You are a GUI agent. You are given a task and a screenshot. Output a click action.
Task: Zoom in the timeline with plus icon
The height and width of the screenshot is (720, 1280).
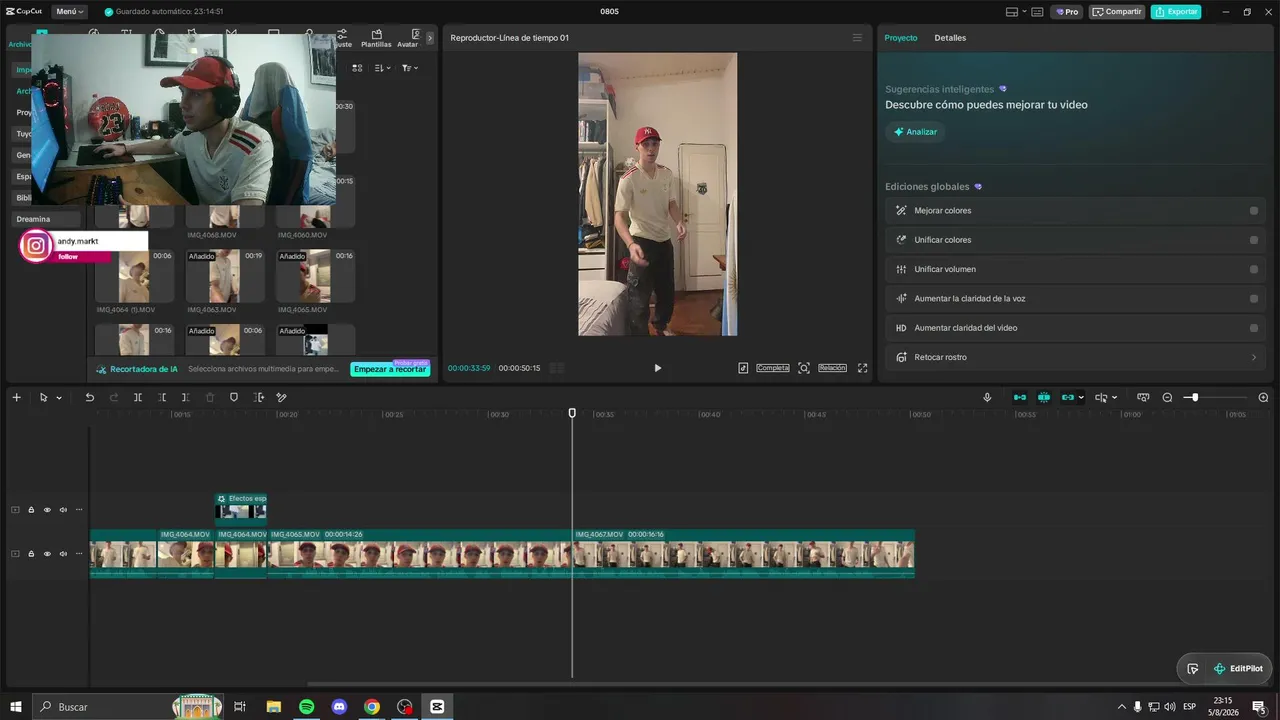tap(1263, 397)
